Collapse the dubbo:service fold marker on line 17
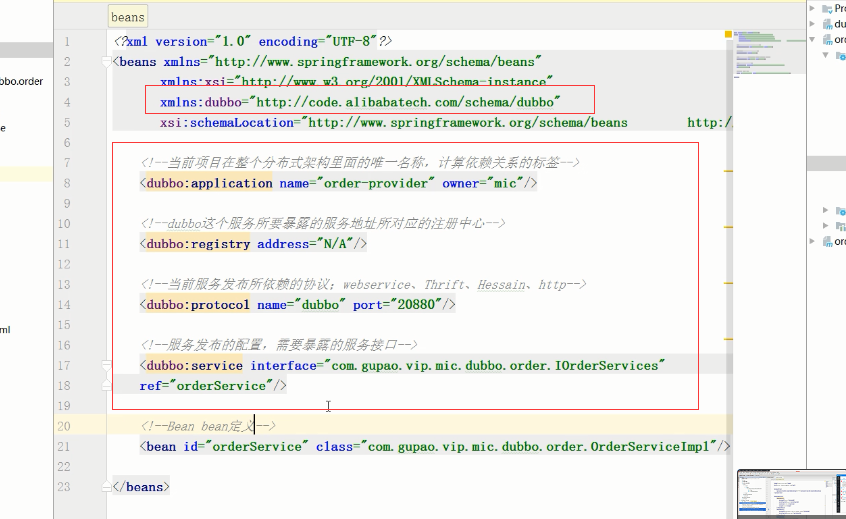The height and width of the screenshot is (519, 846). point(106,366)
